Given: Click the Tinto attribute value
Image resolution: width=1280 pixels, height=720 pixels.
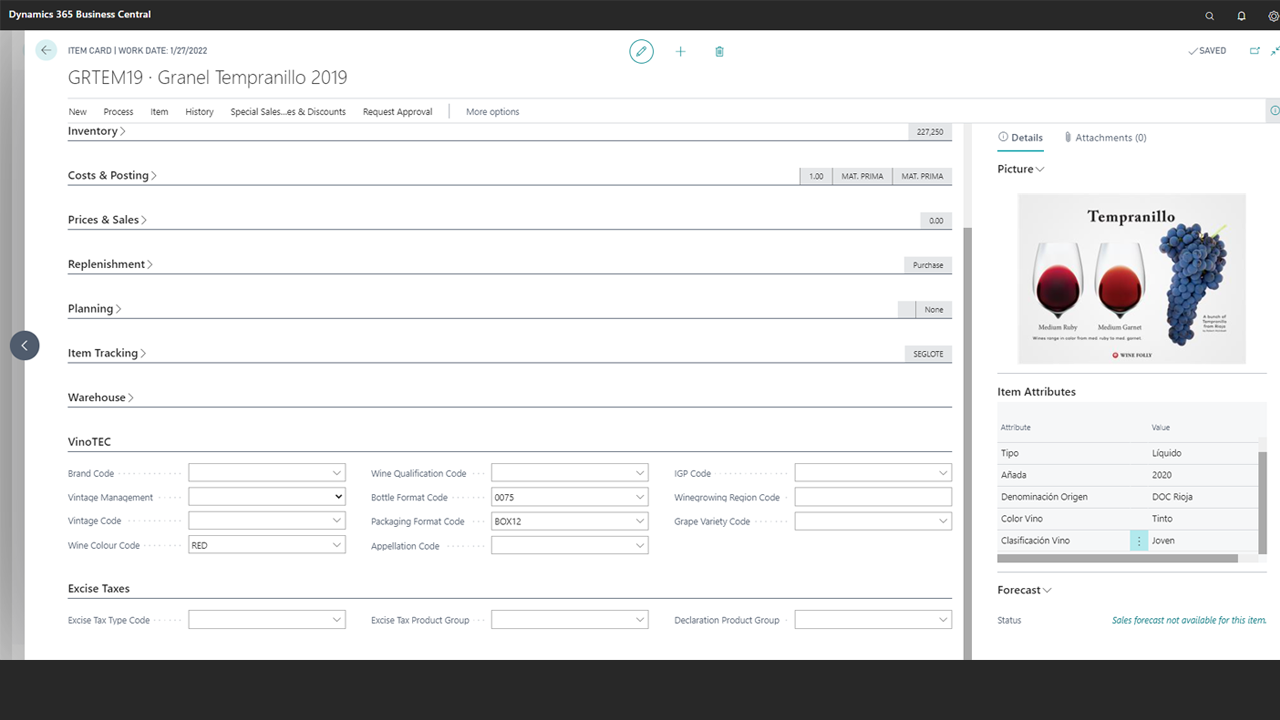Looking at the screenshot, I should 1162,519.
